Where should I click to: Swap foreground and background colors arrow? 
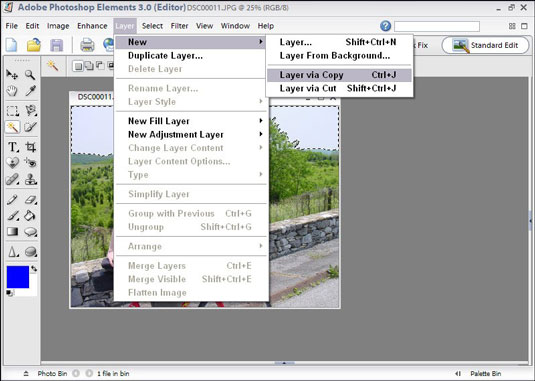tap(34, 269)
